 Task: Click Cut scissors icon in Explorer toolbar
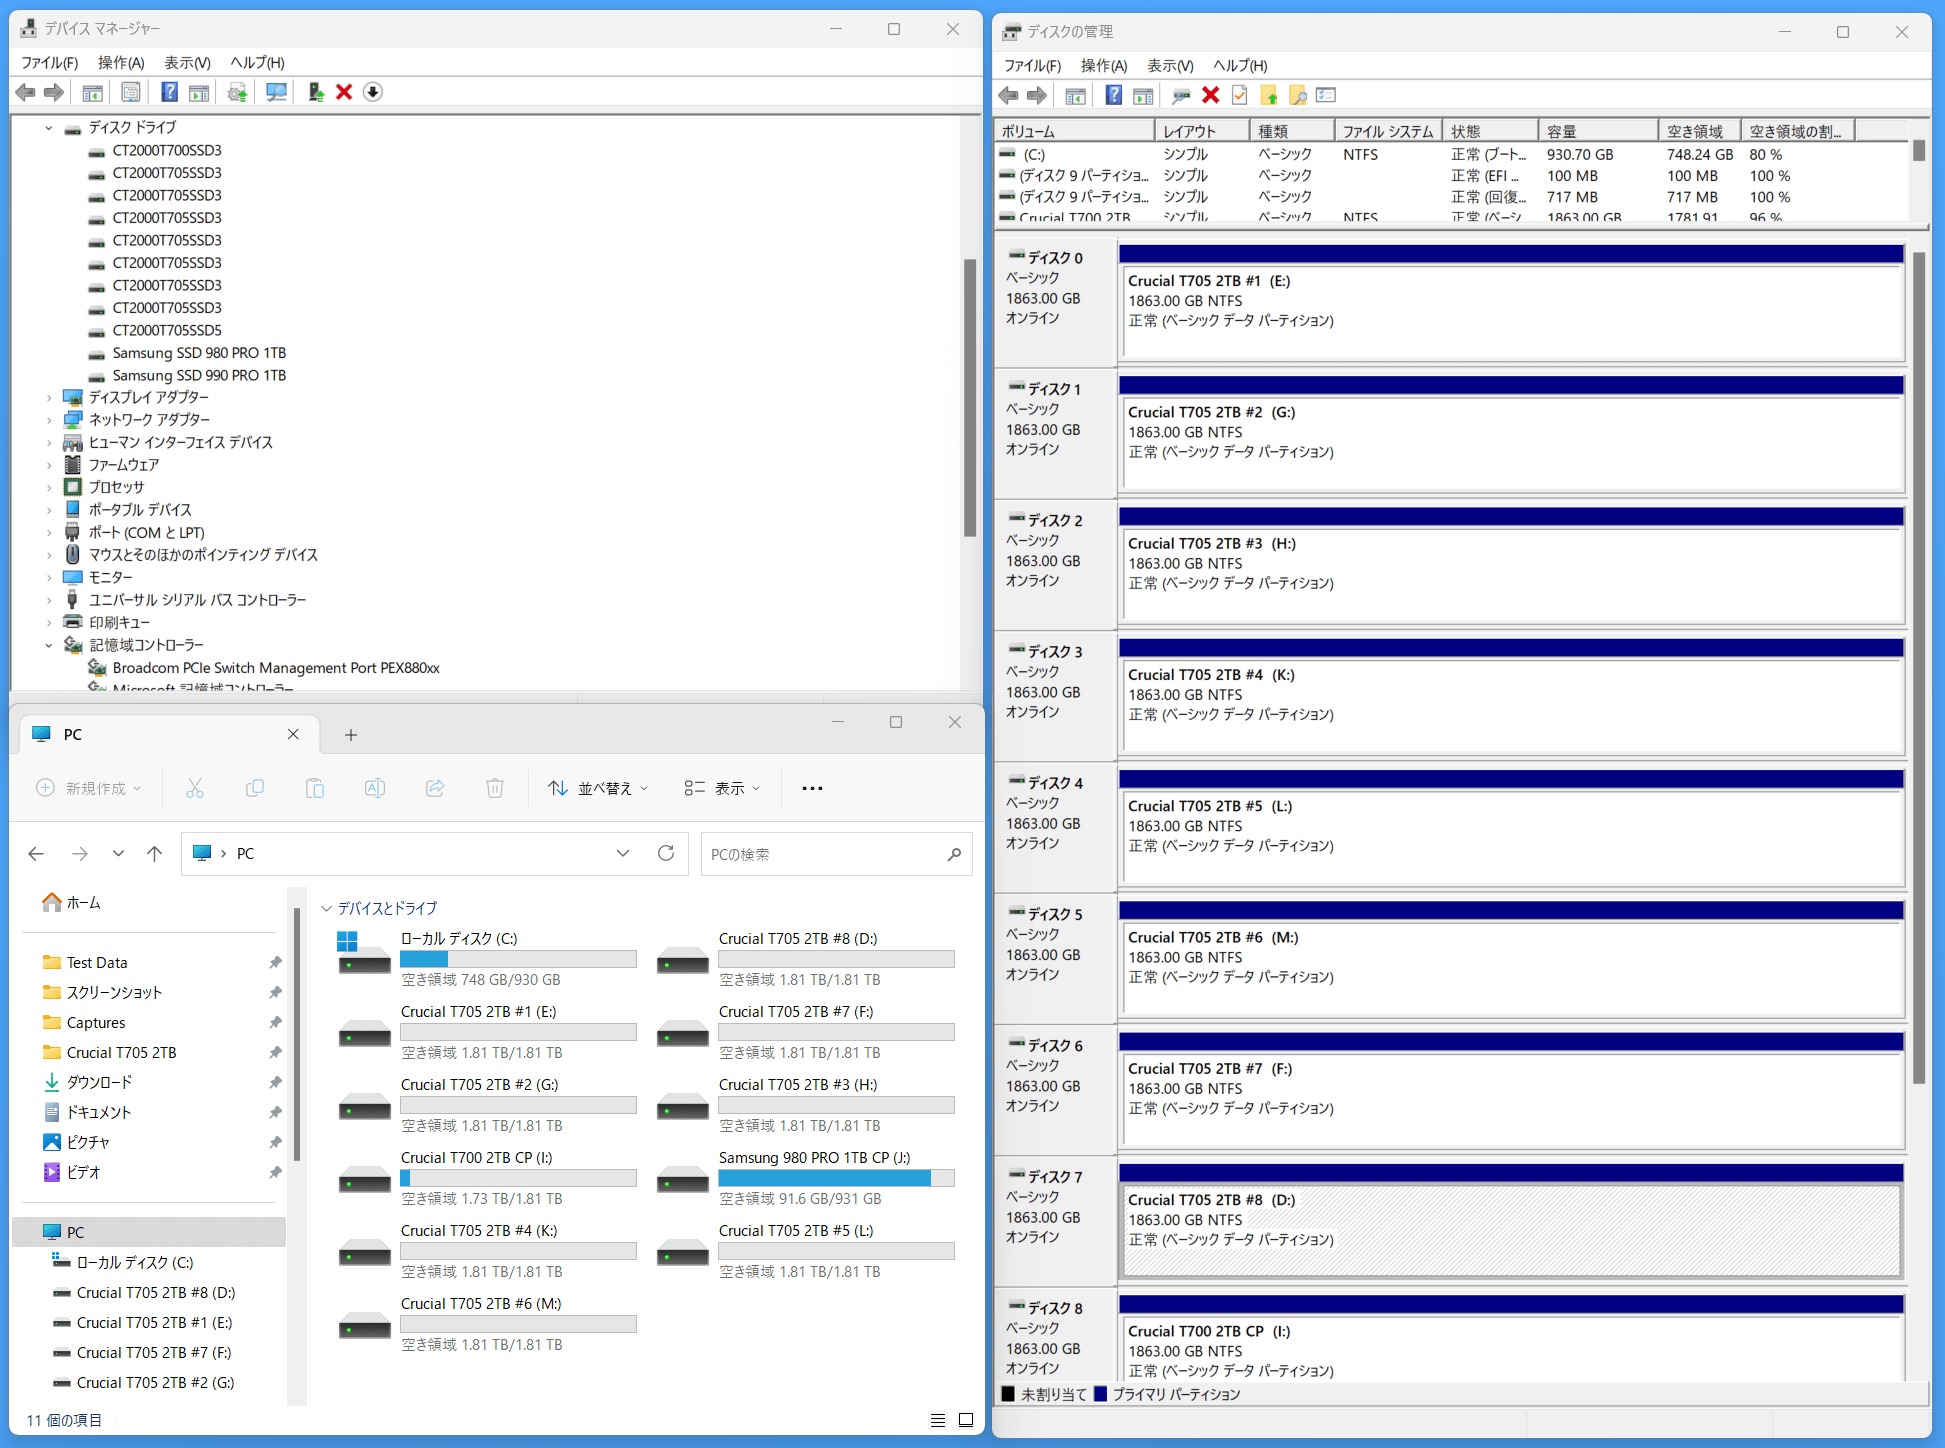195,788
